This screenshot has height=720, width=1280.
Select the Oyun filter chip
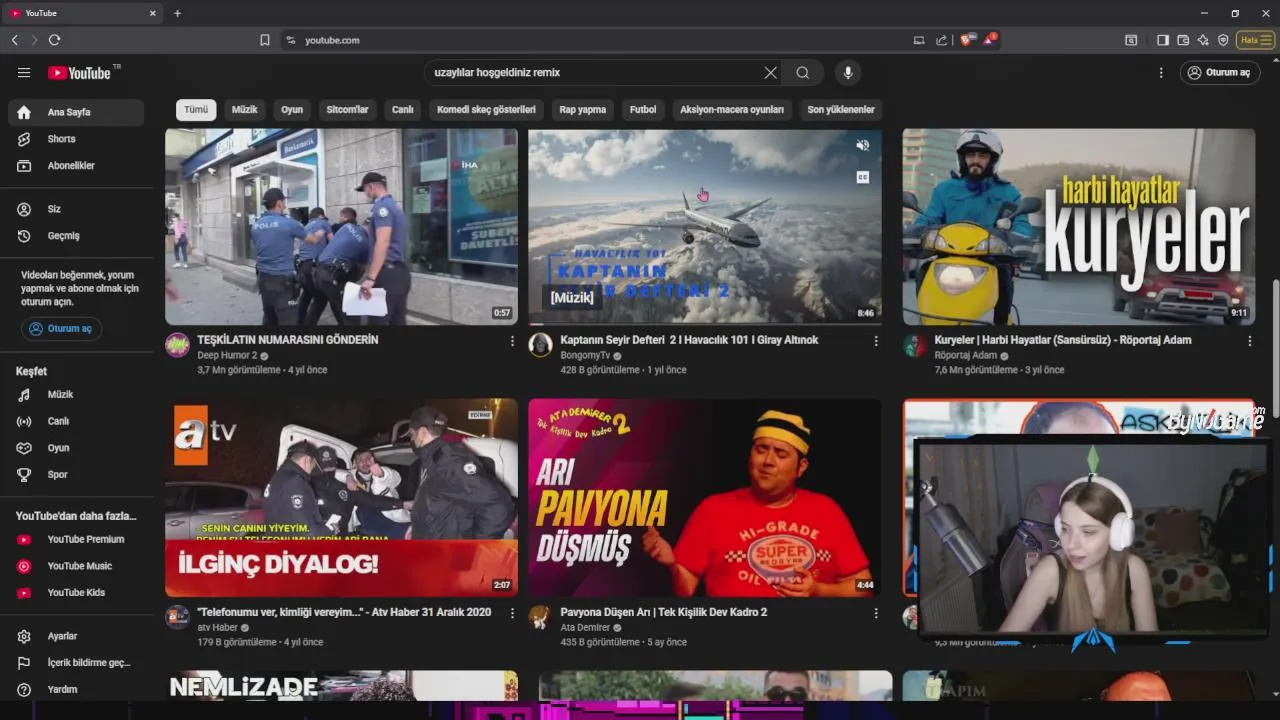point(292,110)
